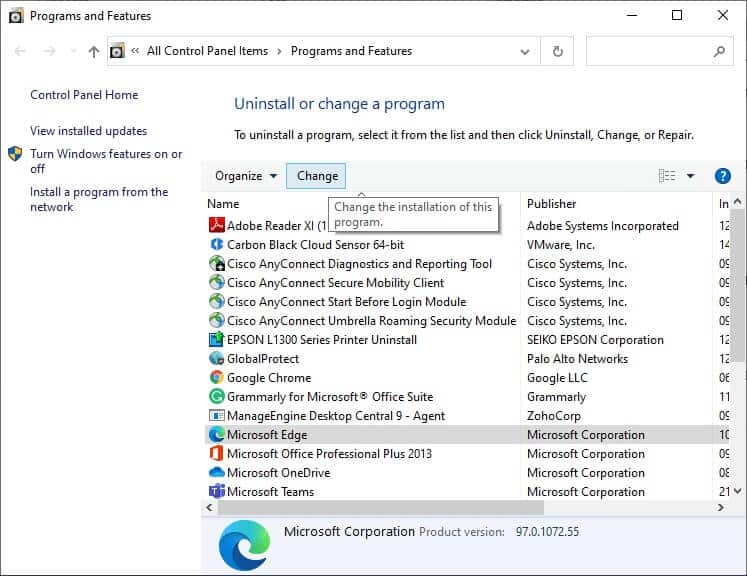Click the chevron after All Control Panel Items

[x=279, y=51]
